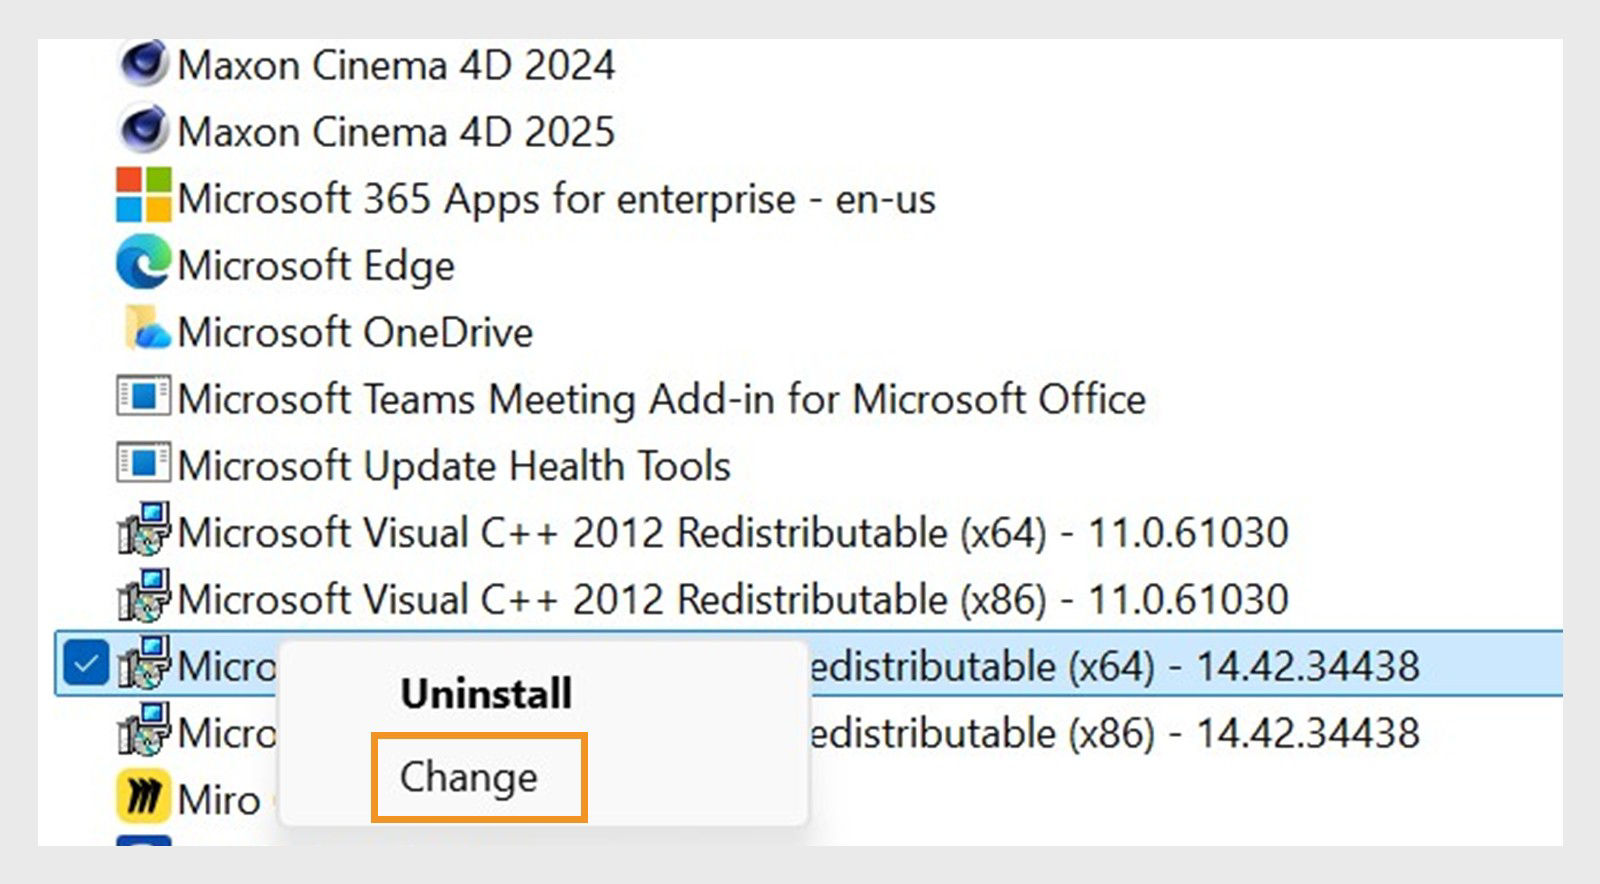Viewport: 1600px width, 884px height.
Task: Click the Teams Meeting Add-in icon
Action: coord(143,398)
